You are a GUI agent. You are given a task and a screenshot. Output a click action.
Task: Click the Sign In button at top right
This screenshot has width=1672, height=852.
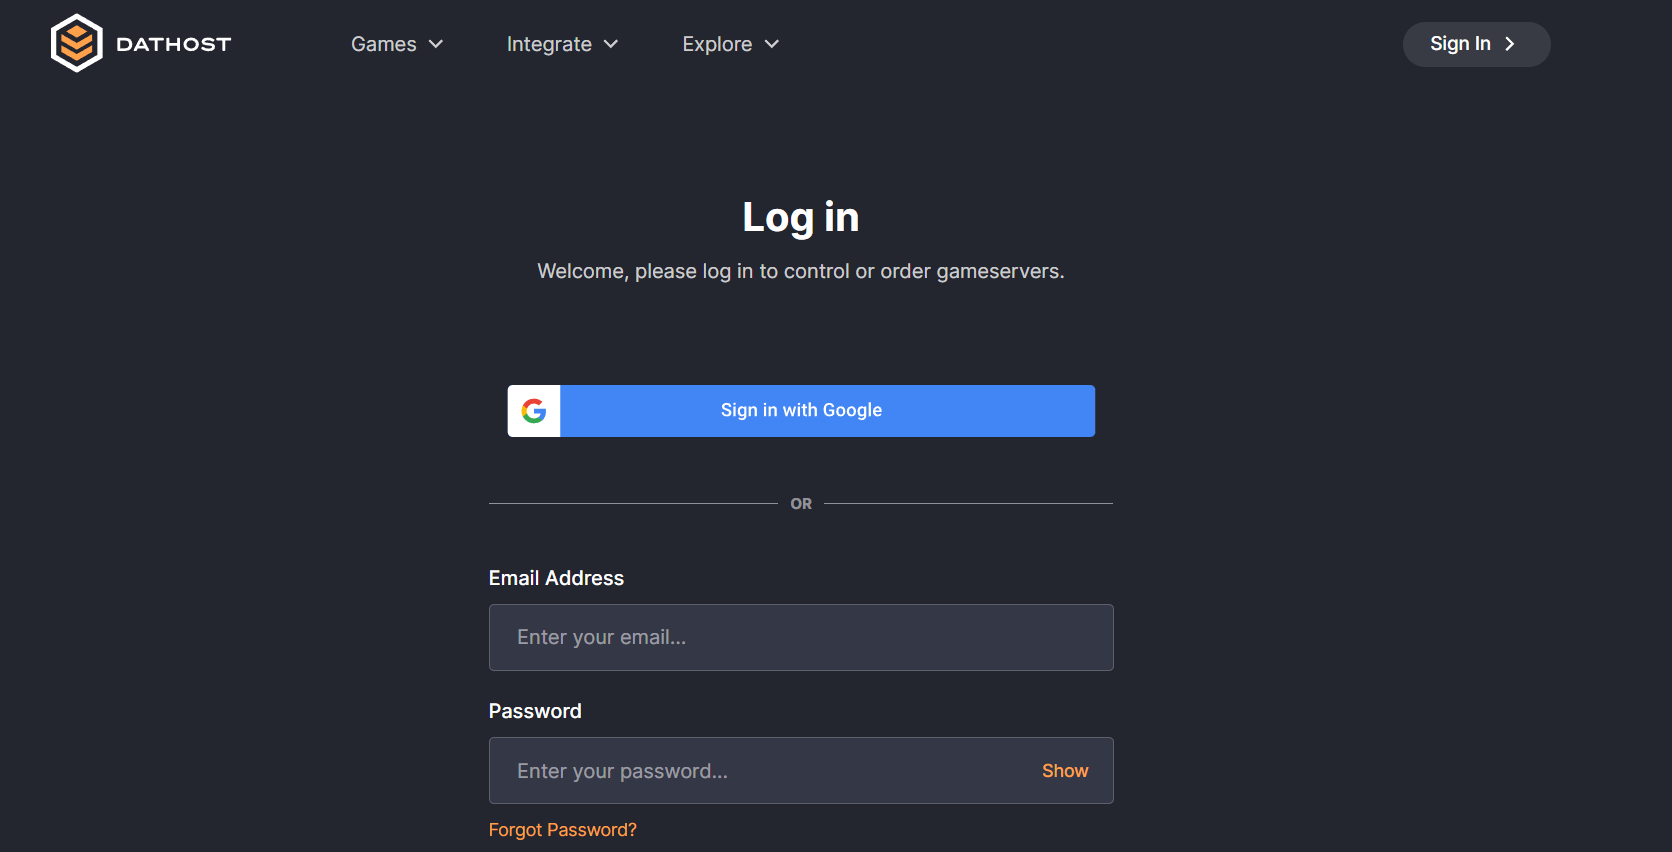tap(1476, 44)
